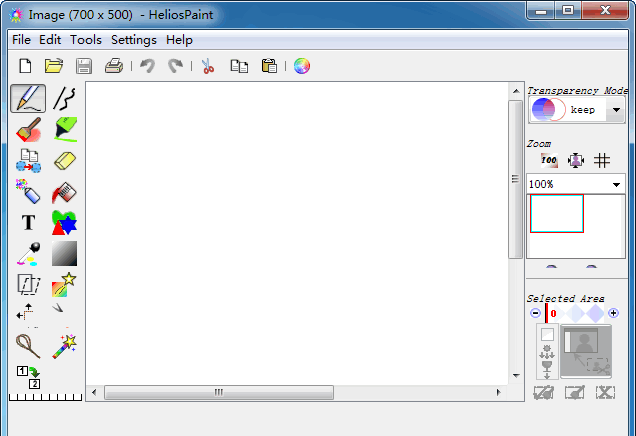This screenshot has height=436, width=636.
Task: Select the green Highlighter marker tool
Action: (x=65, y=129)
